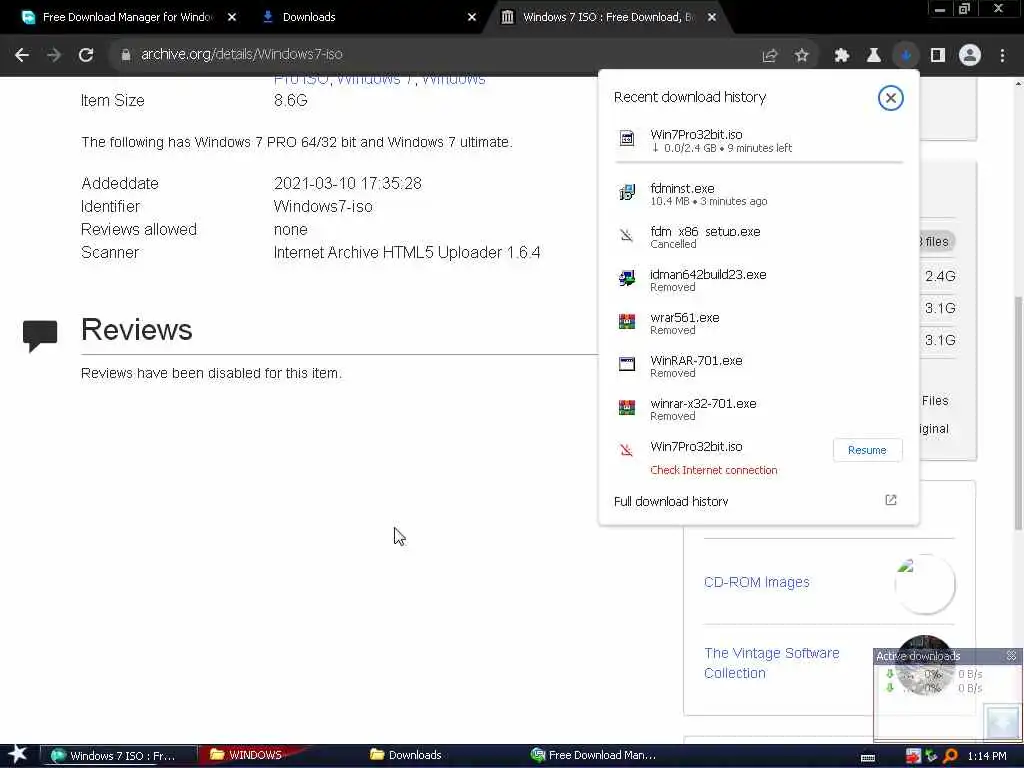The image size is (1024, 768).
Task: Click the padlock site info icon
Action: 126,55
